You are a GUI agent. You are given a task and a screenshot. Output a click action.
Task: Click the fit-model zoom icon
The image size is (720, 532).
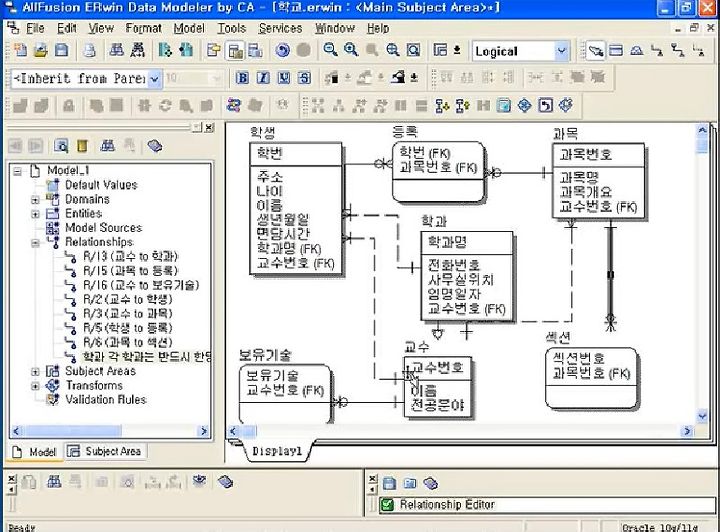413,50
